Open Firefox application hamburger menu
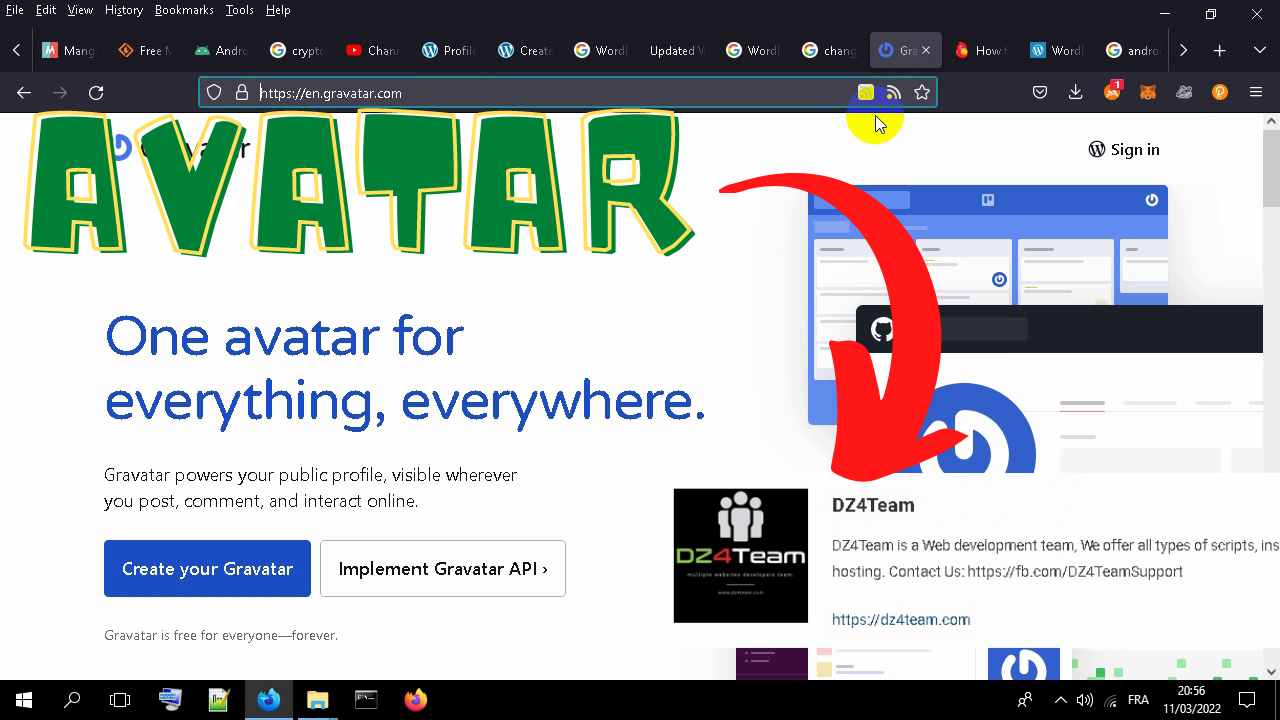The height and width of the screenshot is (720, 1280). coord(1256,93)
